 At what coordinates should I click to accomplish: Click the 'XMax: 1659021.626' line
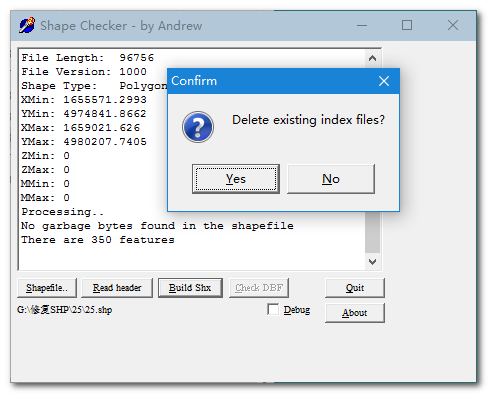80,128
